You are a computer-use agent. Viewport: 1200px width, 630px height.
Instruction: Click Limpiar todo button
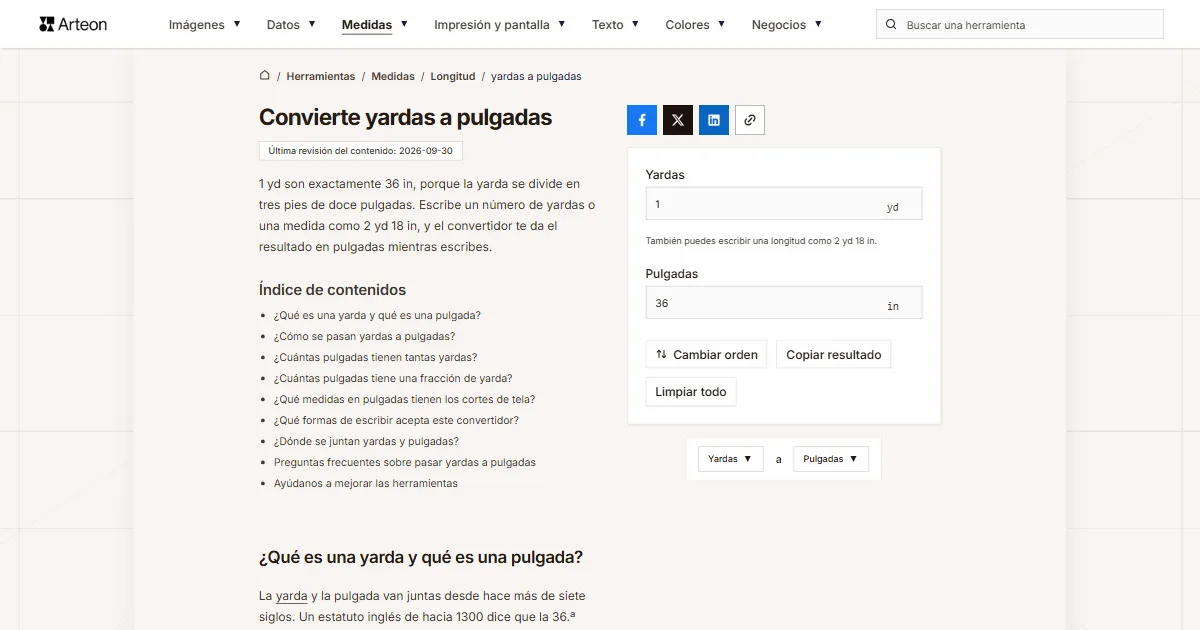point(691,392)
